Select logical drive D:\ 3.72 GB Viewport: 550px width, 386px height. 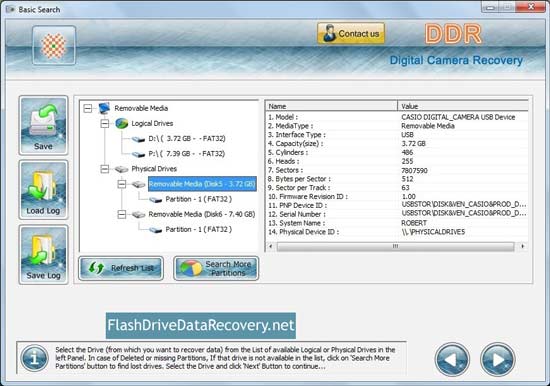click(187, 139)
